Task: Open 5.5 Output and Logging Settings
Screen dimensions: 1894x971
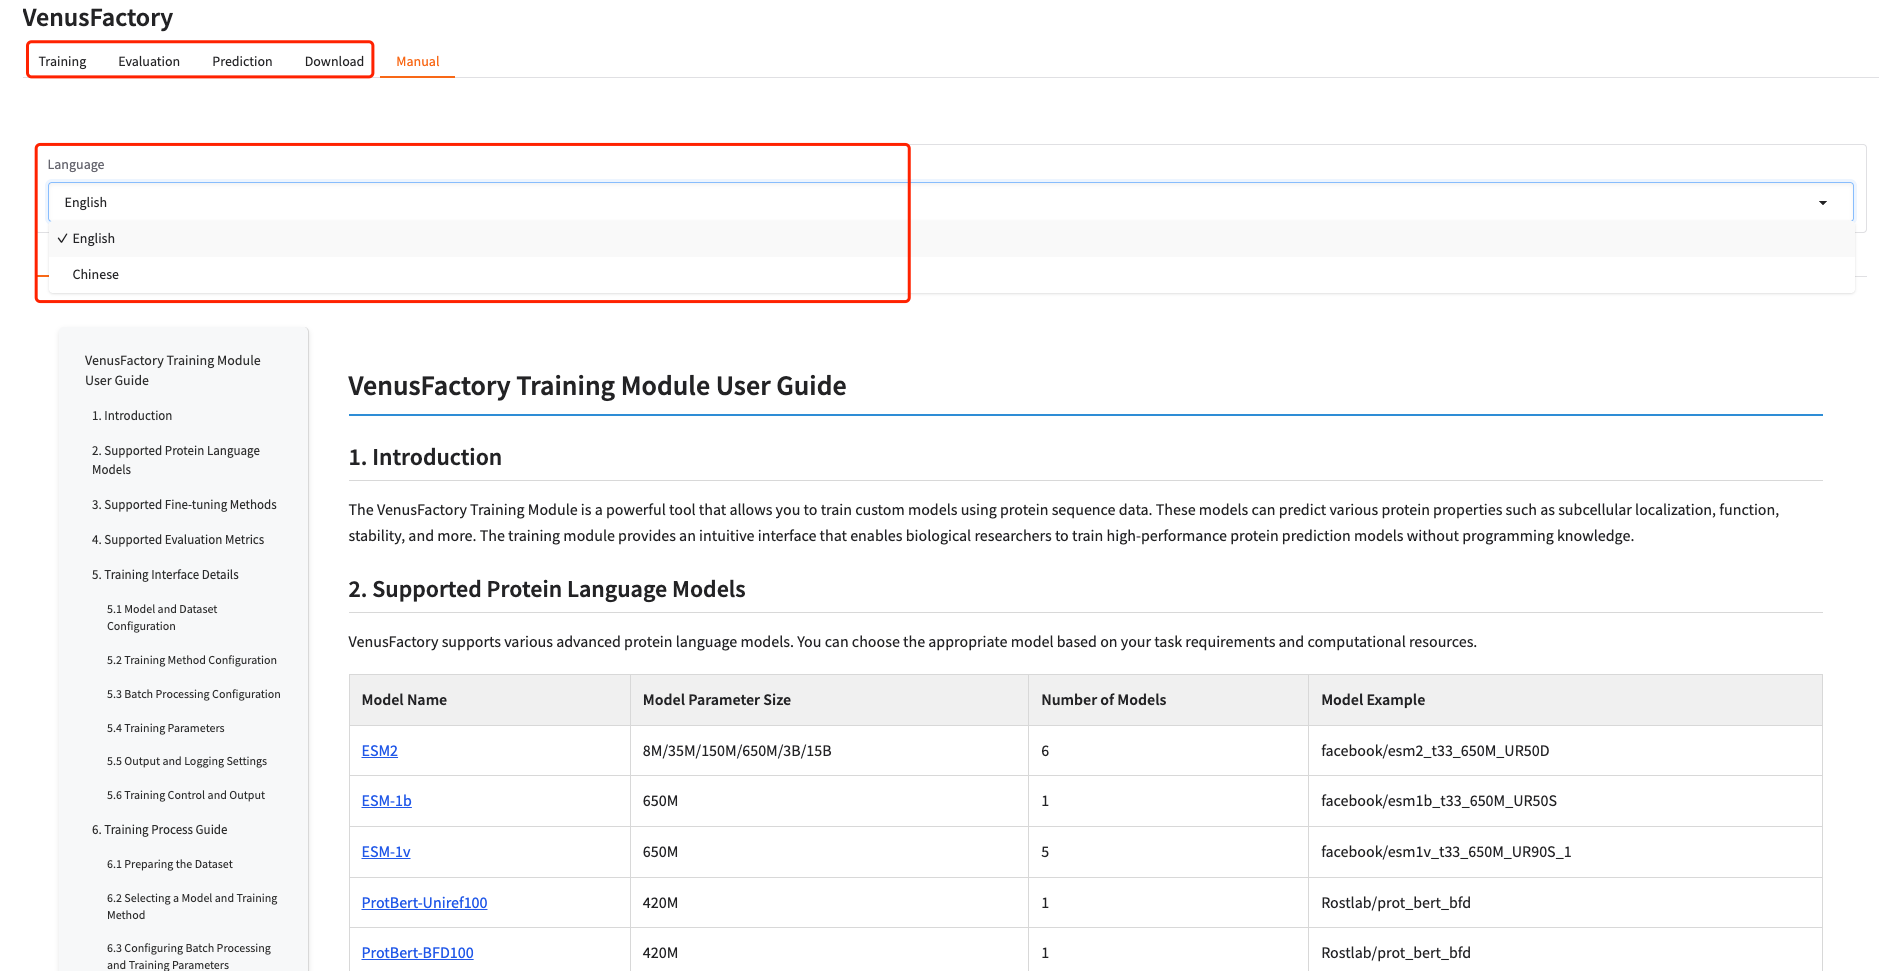Action: [x=187, y=762]
